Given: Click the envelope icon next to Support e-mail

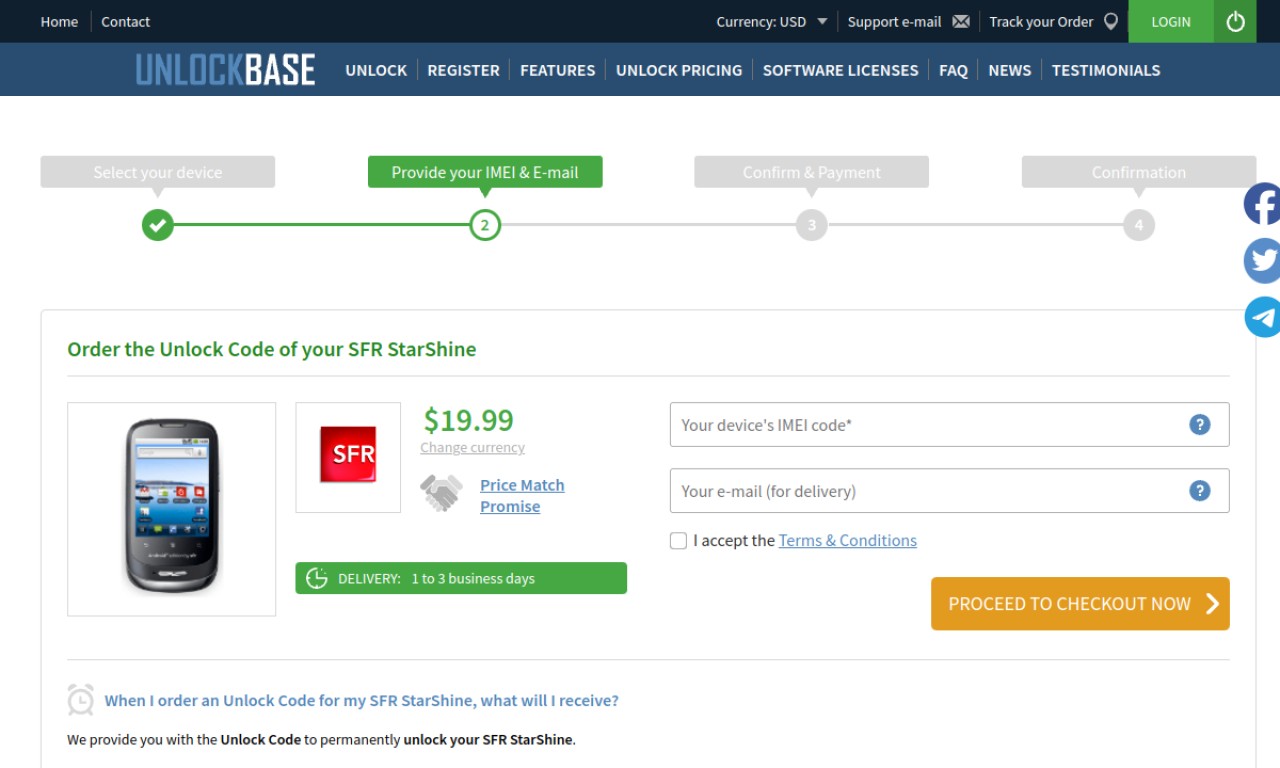Looking at the screenshot, I should (961, 21).
